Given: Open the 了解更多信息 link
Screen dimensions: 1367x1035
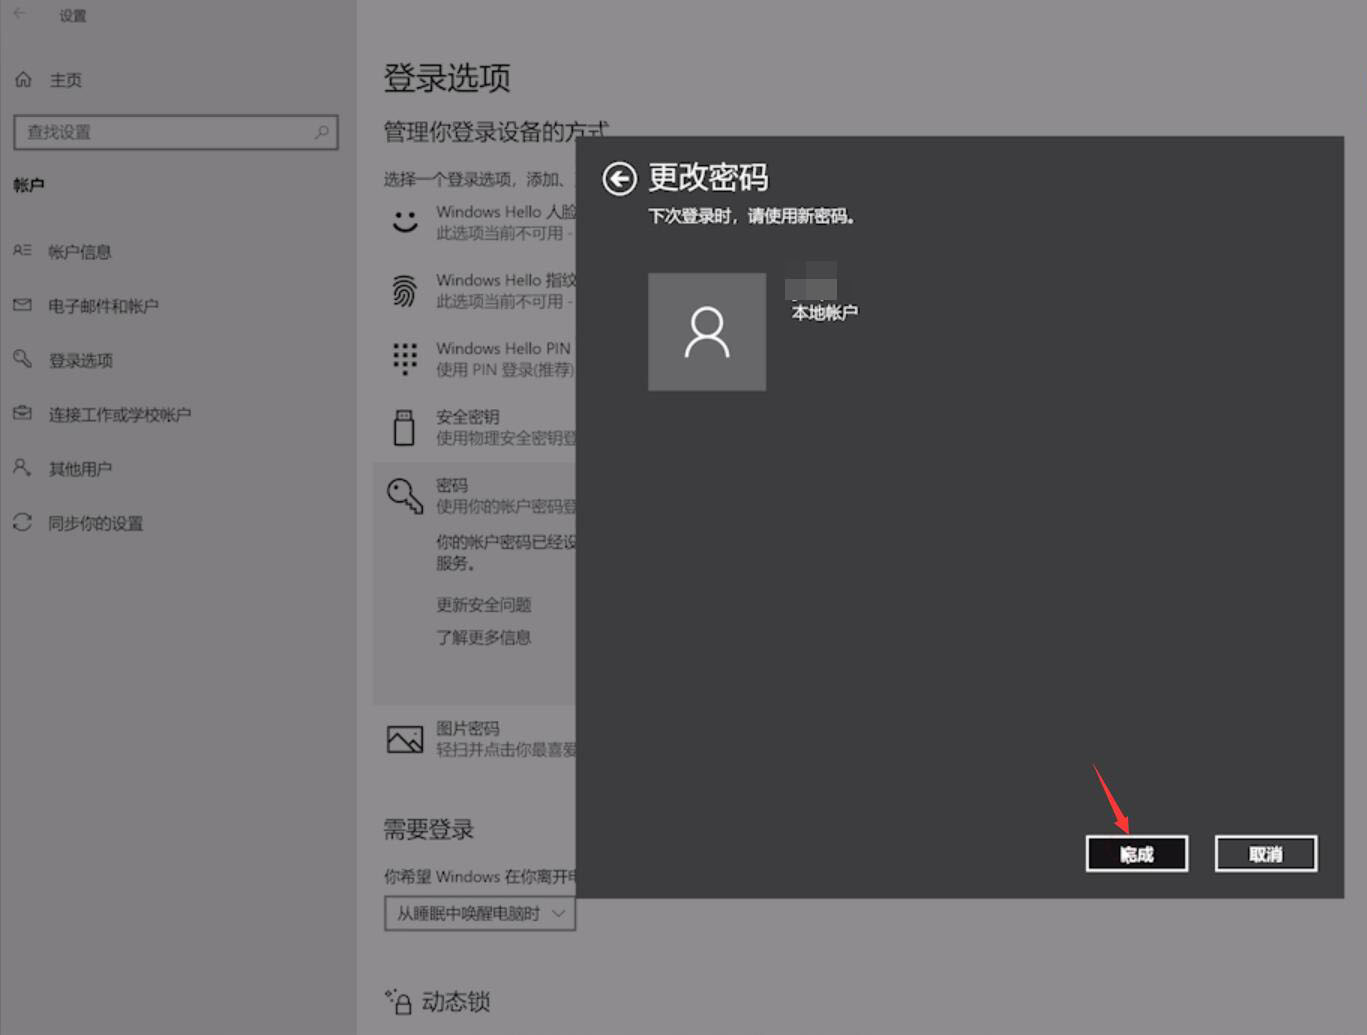Looking at the screenshot, I should tap(484, 637).
